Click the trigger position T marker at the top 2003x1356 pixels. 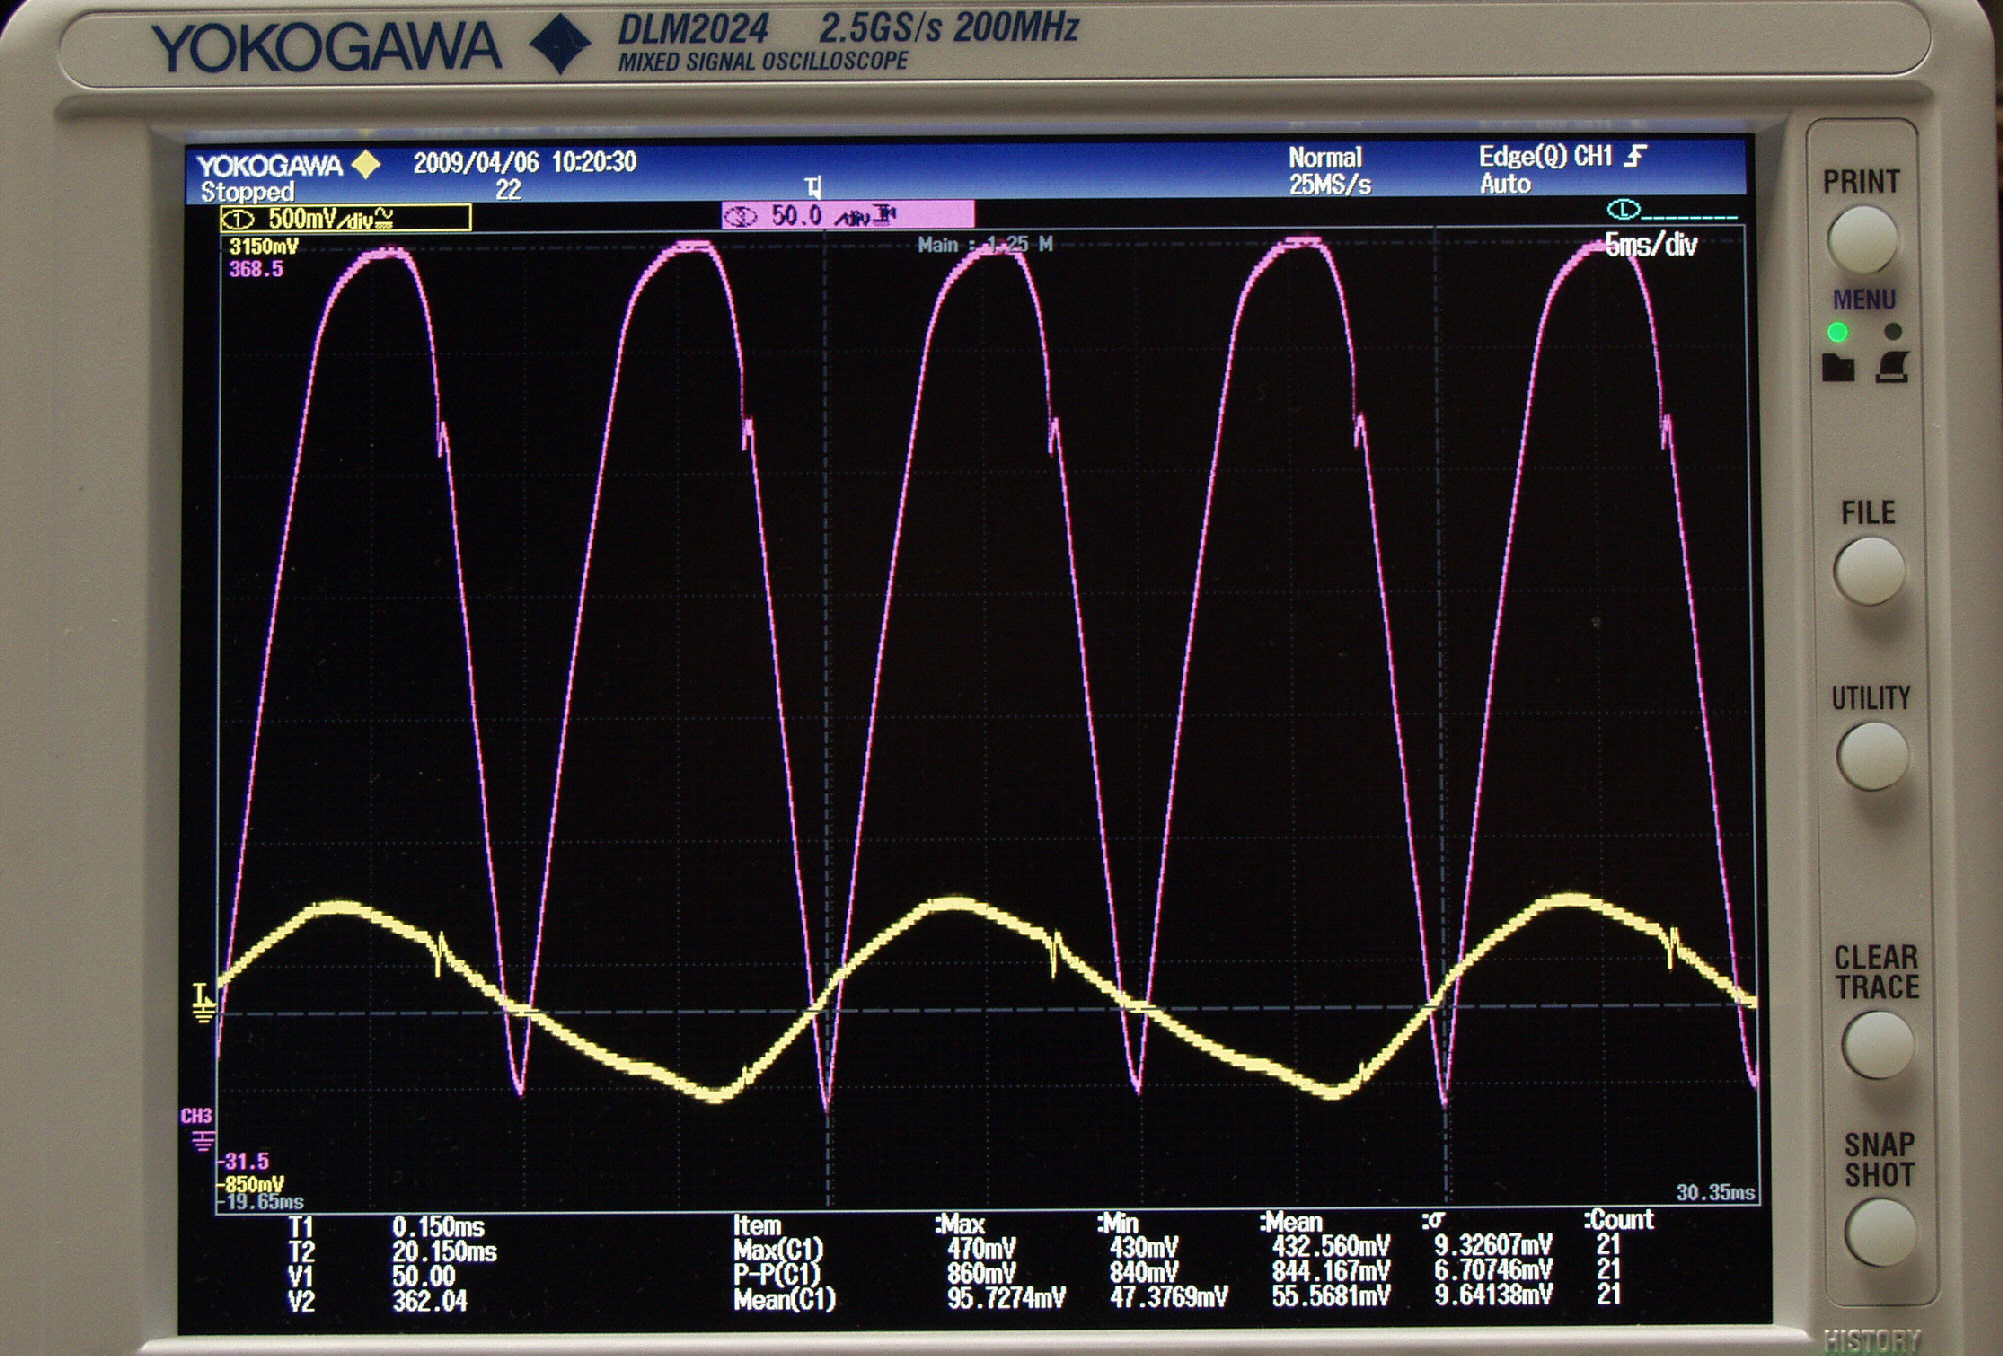coord(813,187)
